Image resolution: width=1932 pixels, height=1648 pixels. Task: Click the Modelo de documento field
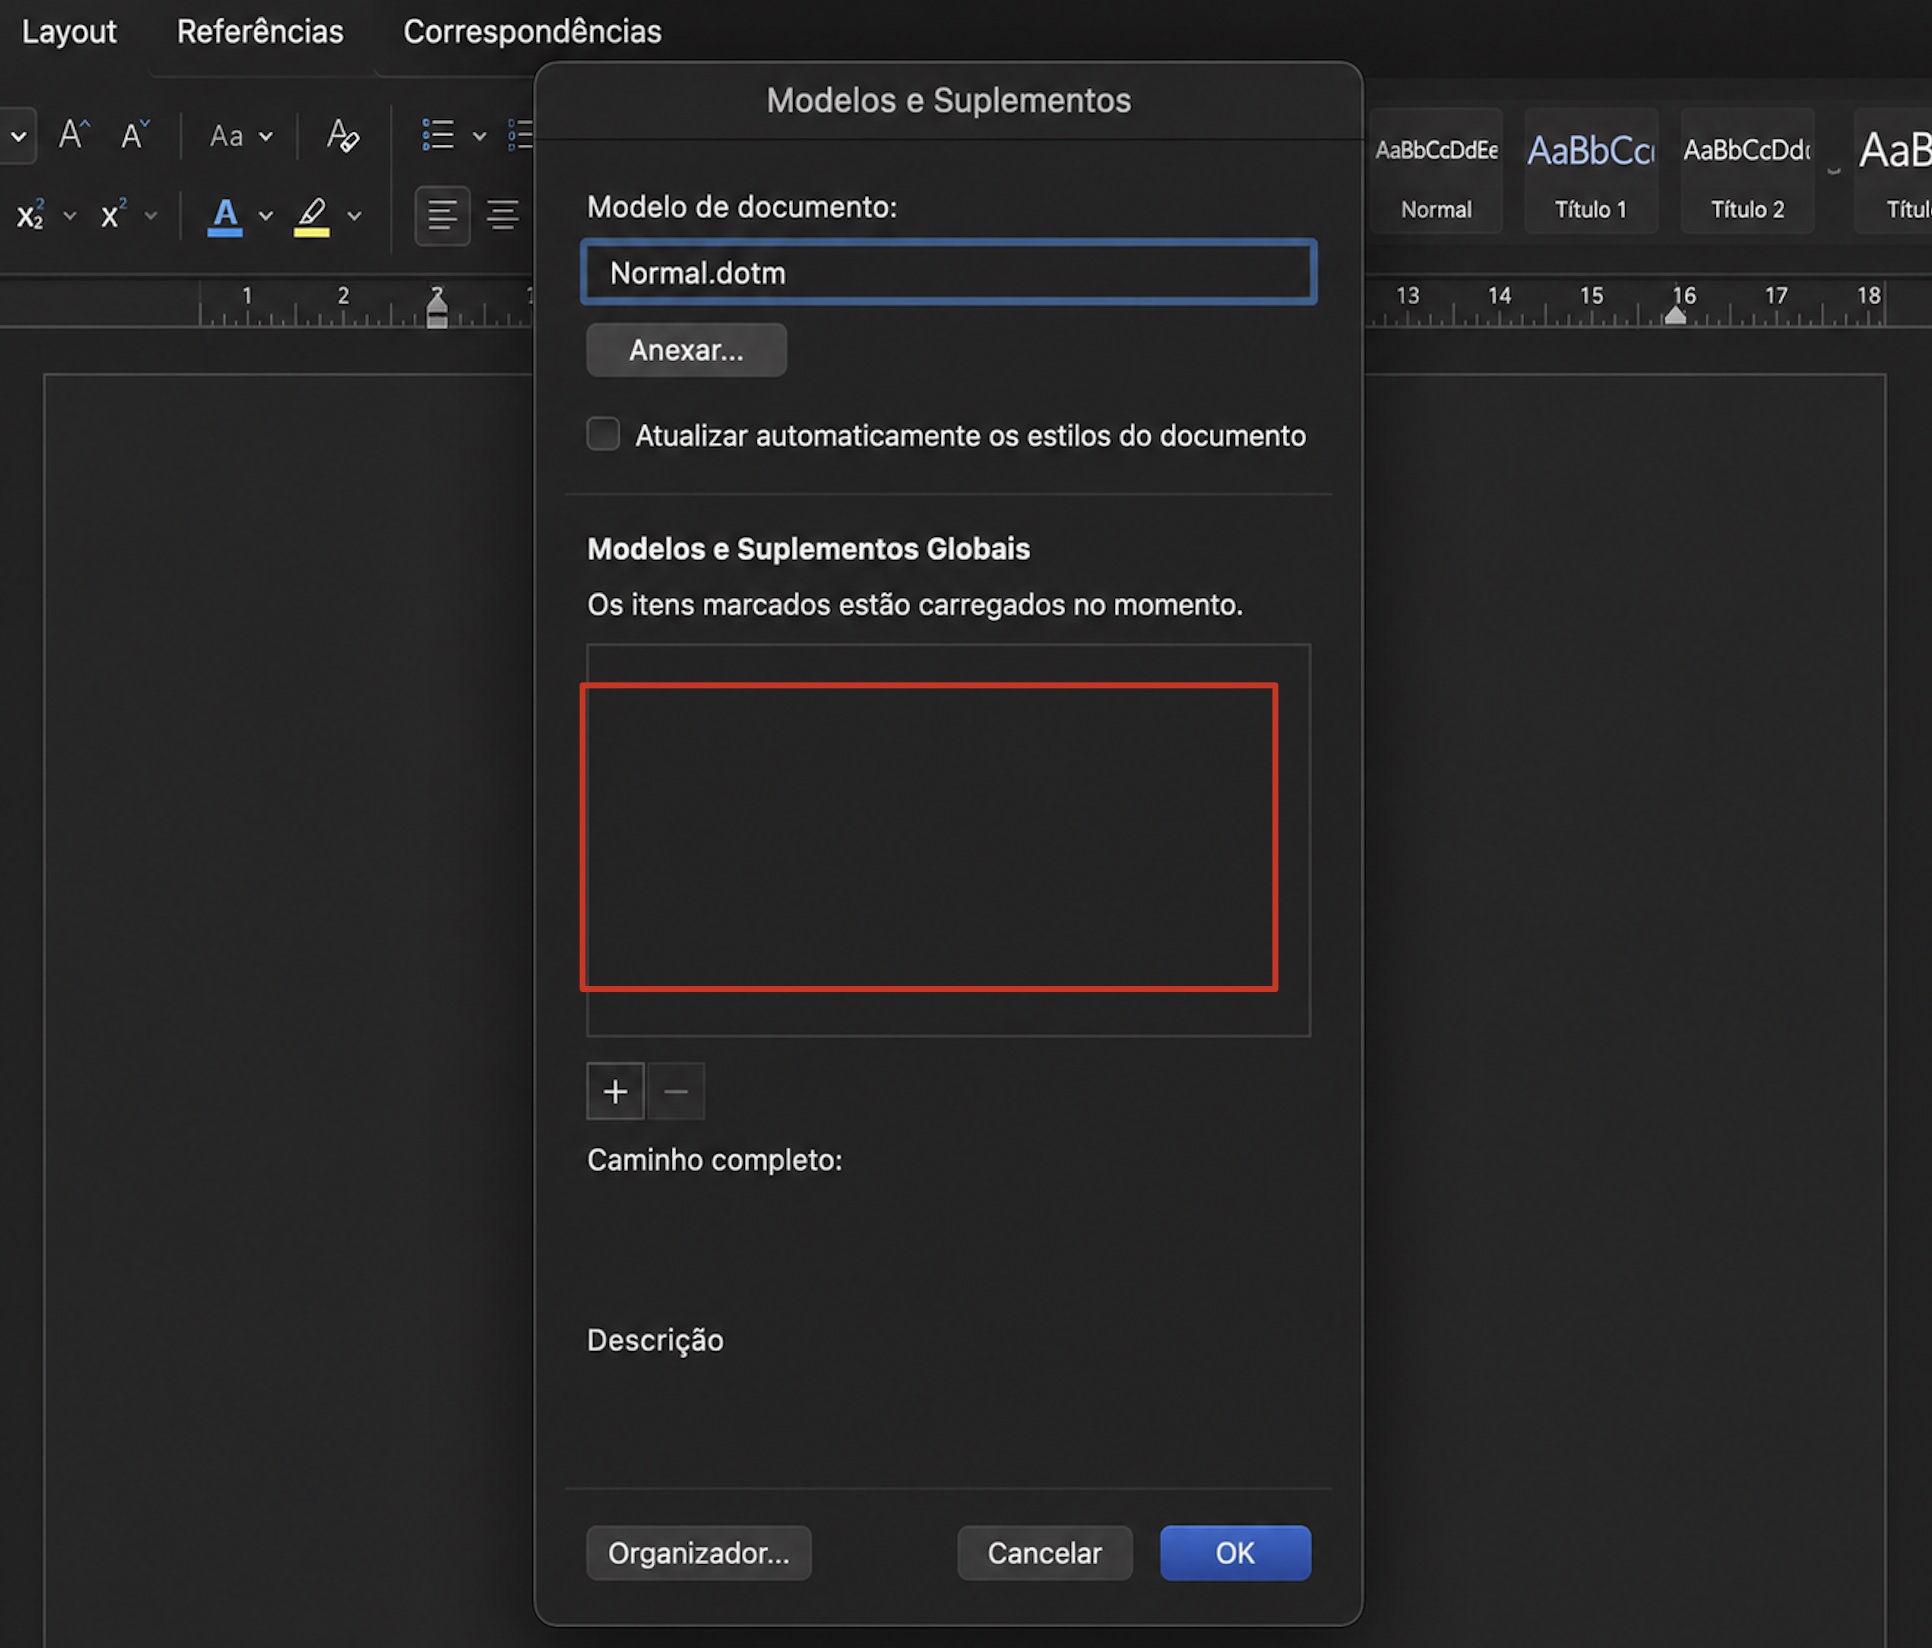pos(948,272)
